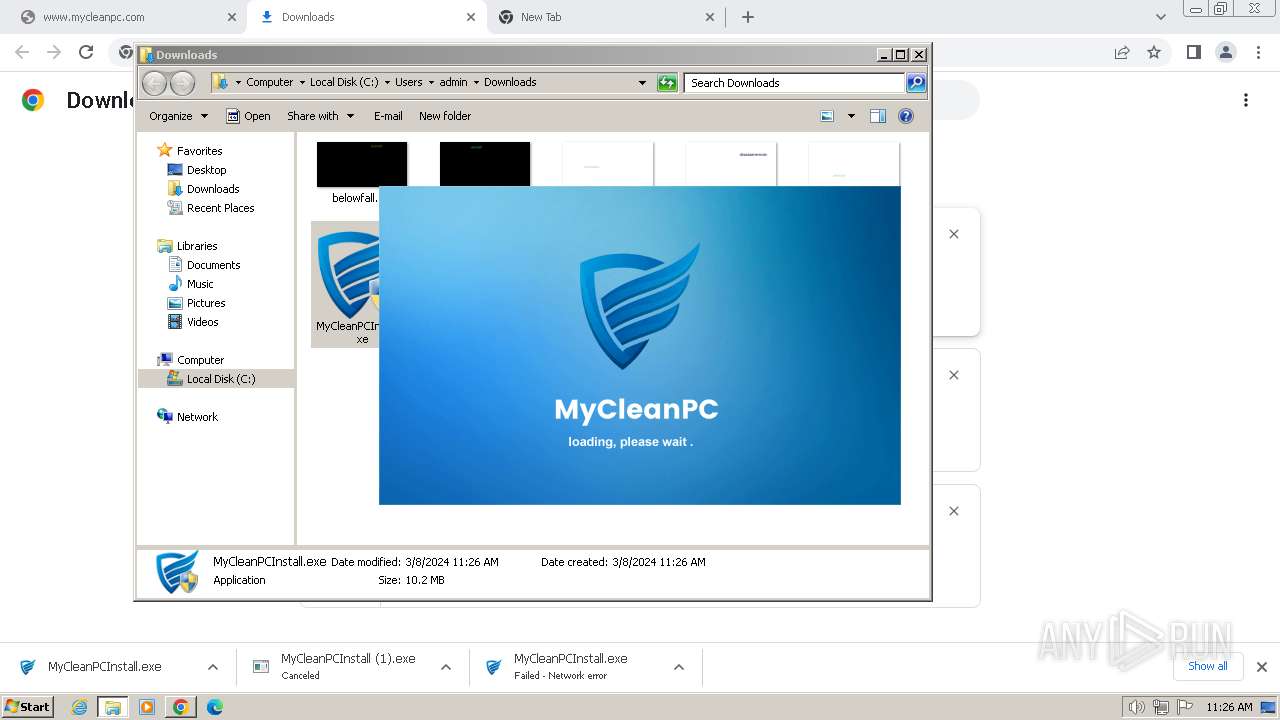Toggle the Chrome side panel icon

pyautogui.click(x=1193, y=52)
